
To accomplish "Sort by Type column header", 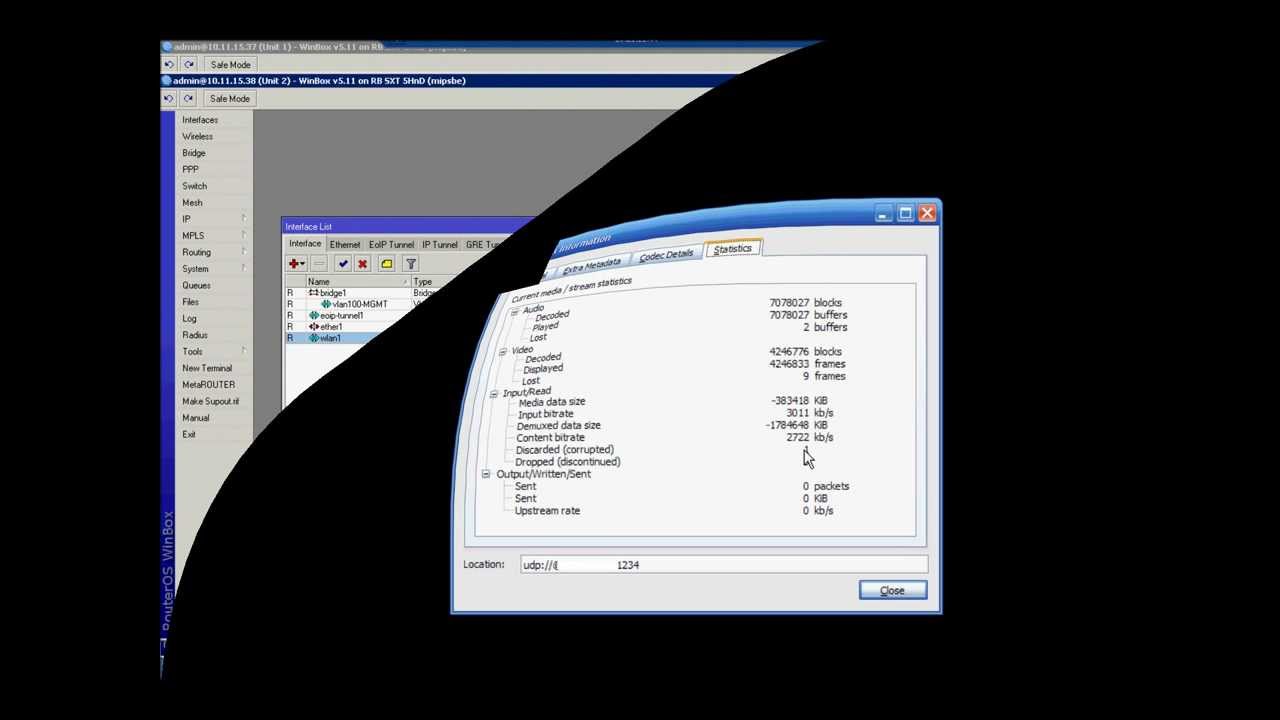I will (424, 282).
